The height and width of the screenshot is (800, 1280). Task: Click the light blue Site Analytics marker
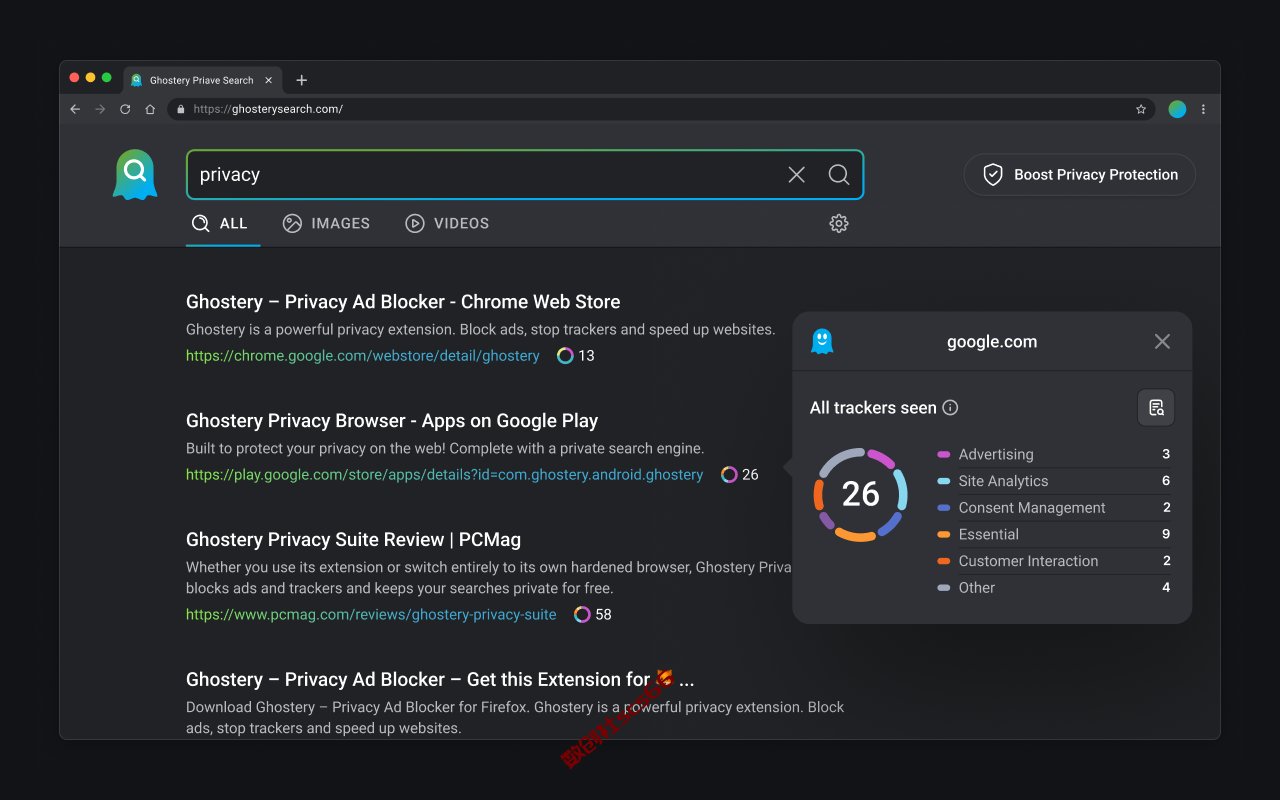tap(943, 481)
